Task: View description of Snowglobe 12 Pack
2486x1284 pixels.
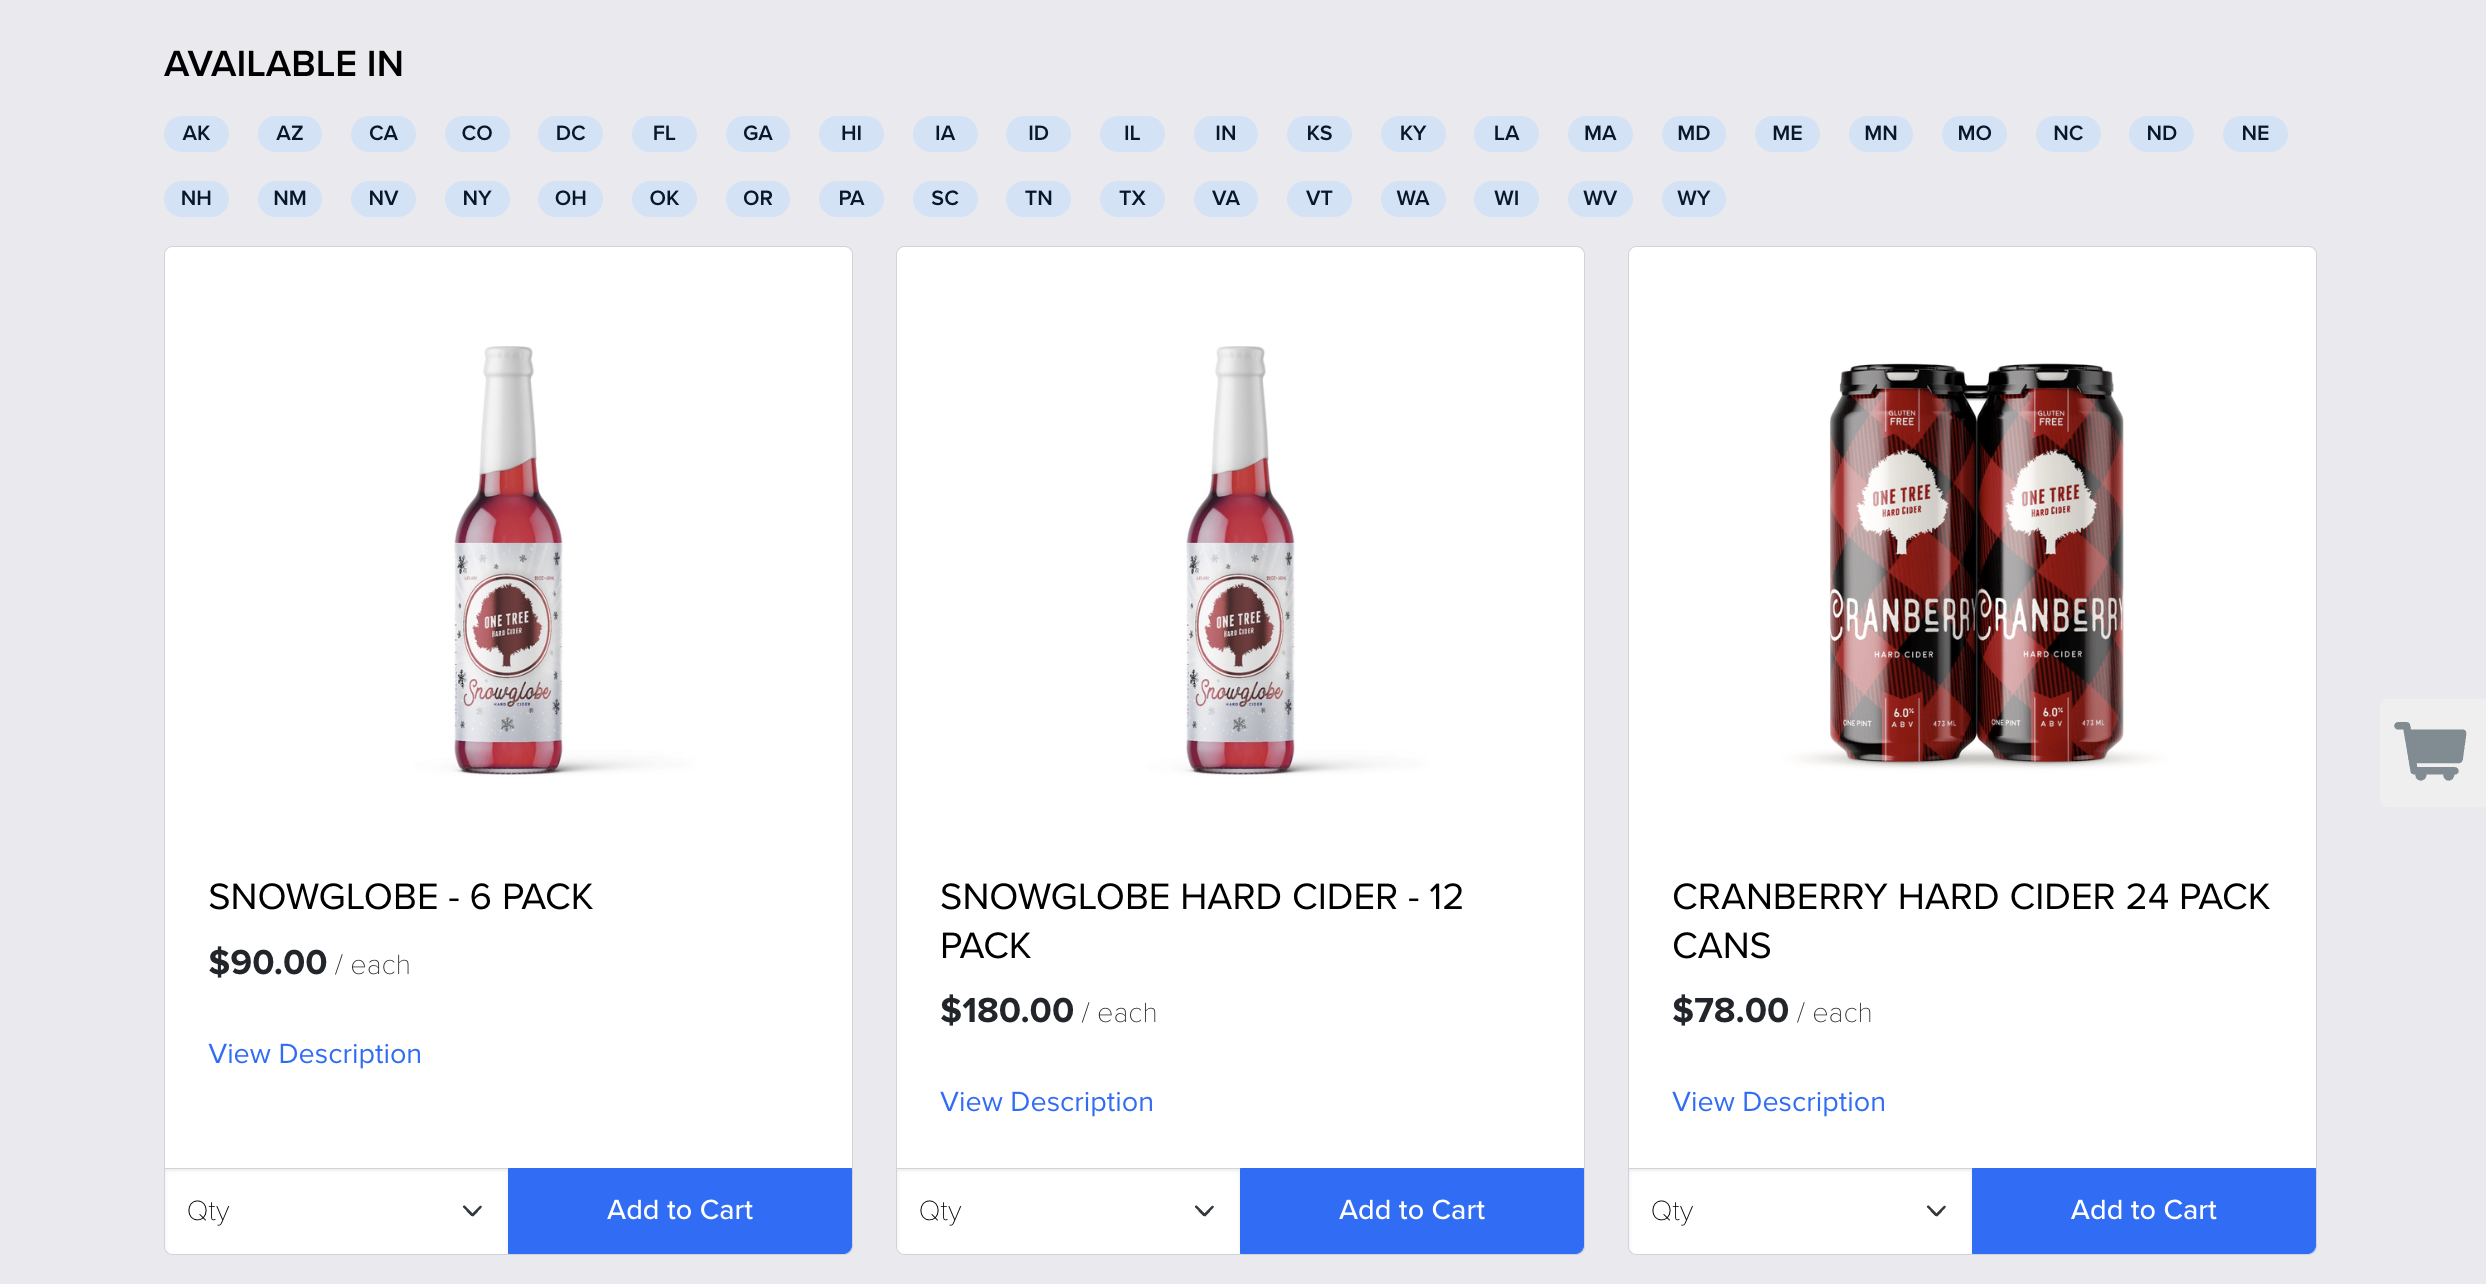Action: pyautogui.click(x=1047, y=1102)
